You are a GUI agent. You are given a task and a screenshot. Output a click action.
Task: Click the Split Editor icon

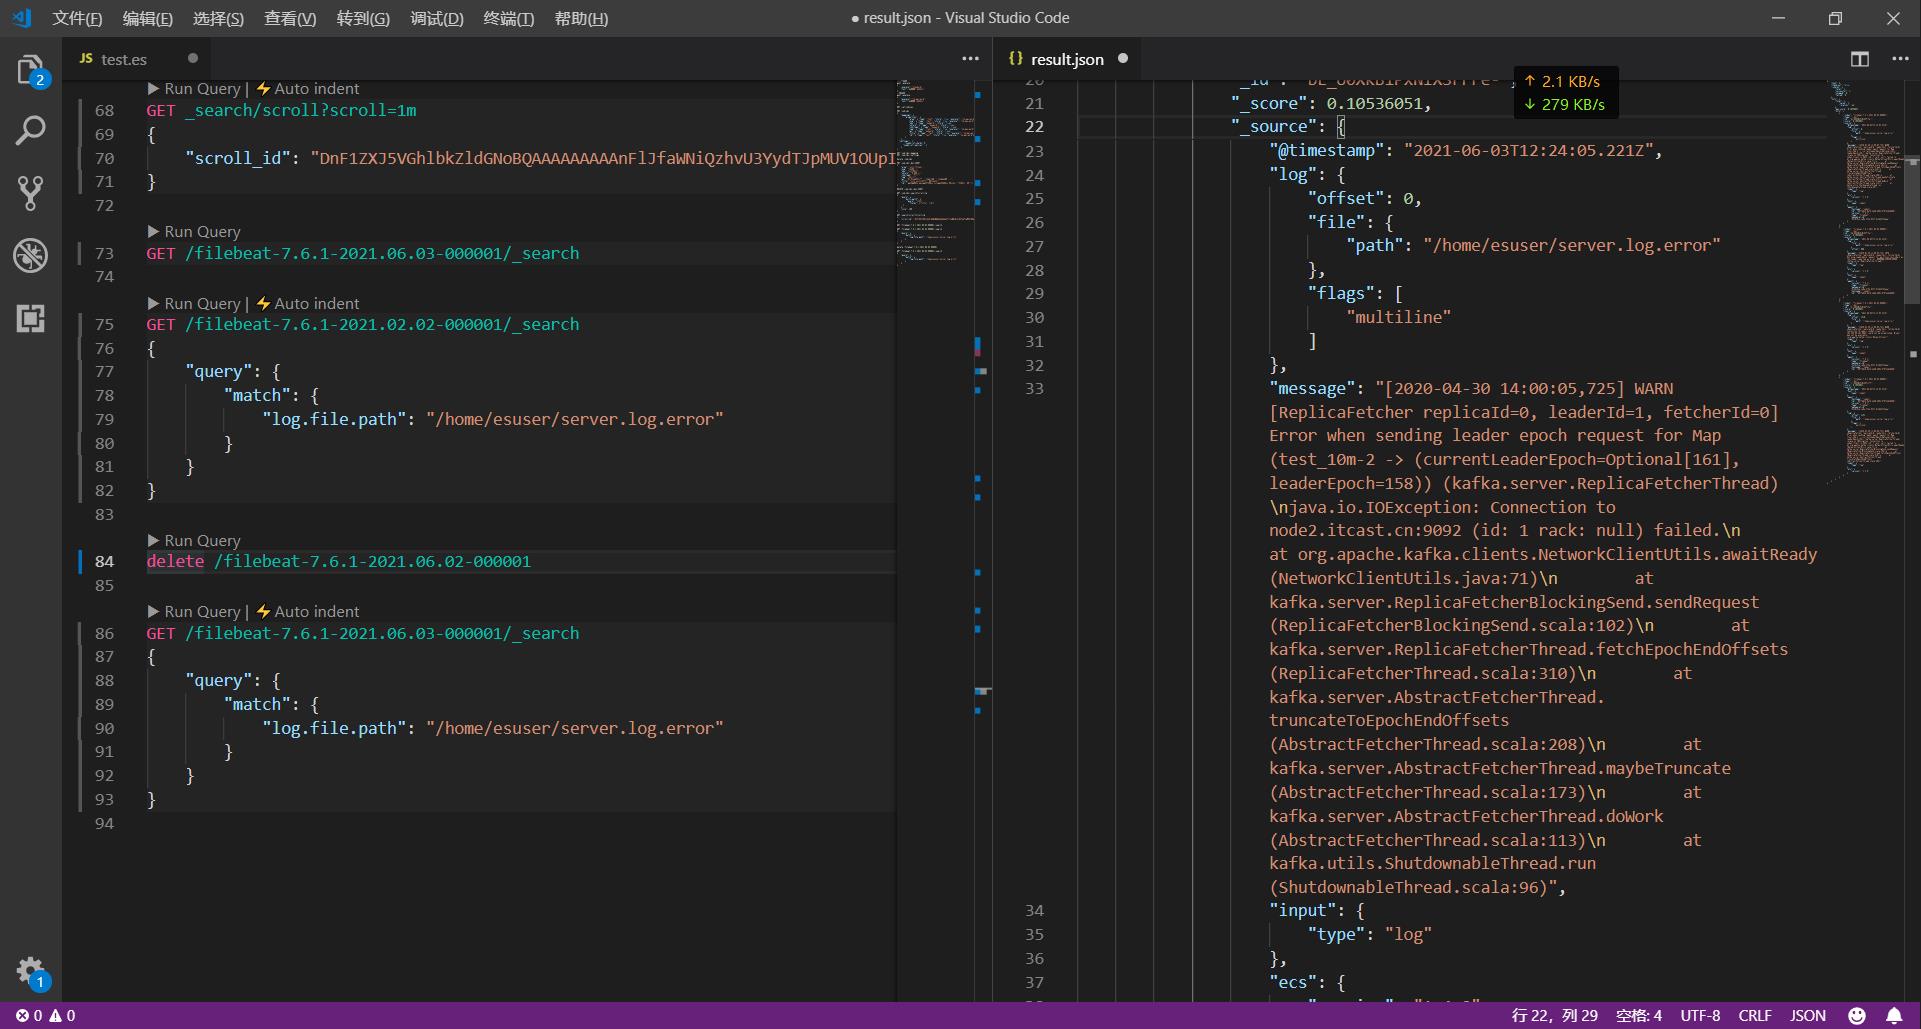1860,59
